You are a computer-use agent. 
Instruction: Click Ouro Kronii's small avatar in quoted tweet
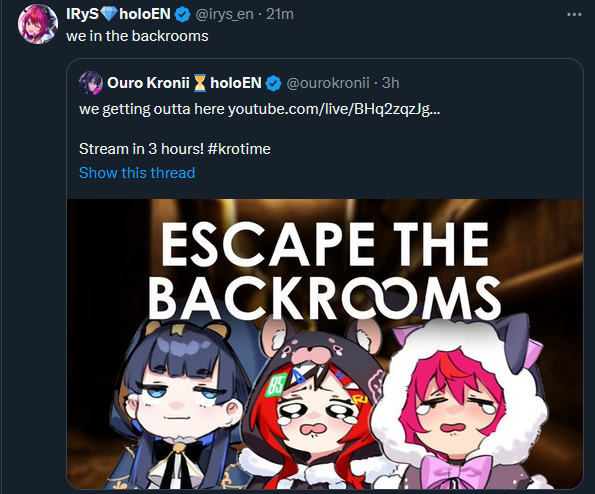[91, 83]
